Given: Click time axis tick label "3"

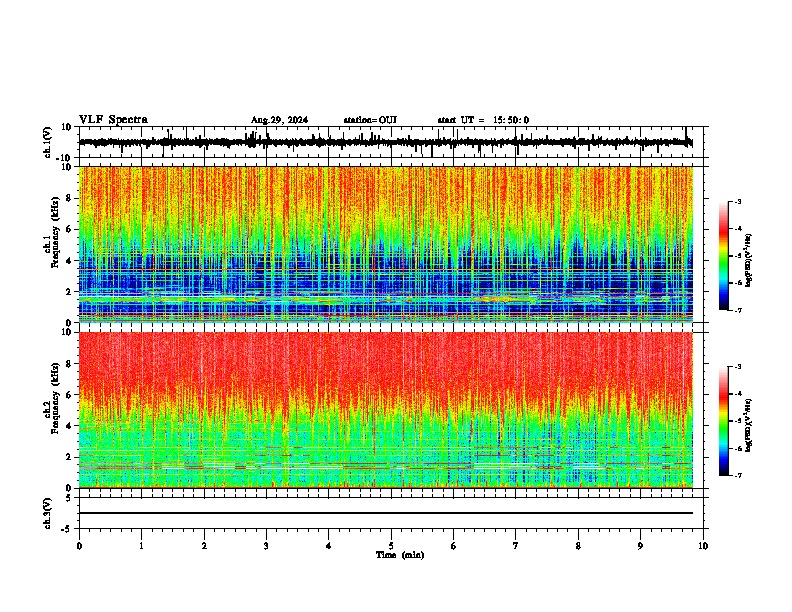Looking at the screenshot, I should [x=266, y=546].
